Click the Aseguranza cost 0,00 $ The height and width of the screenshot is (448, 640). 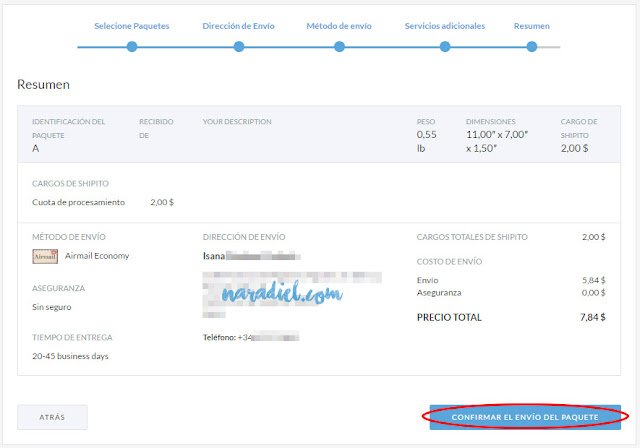click(593, 293)
